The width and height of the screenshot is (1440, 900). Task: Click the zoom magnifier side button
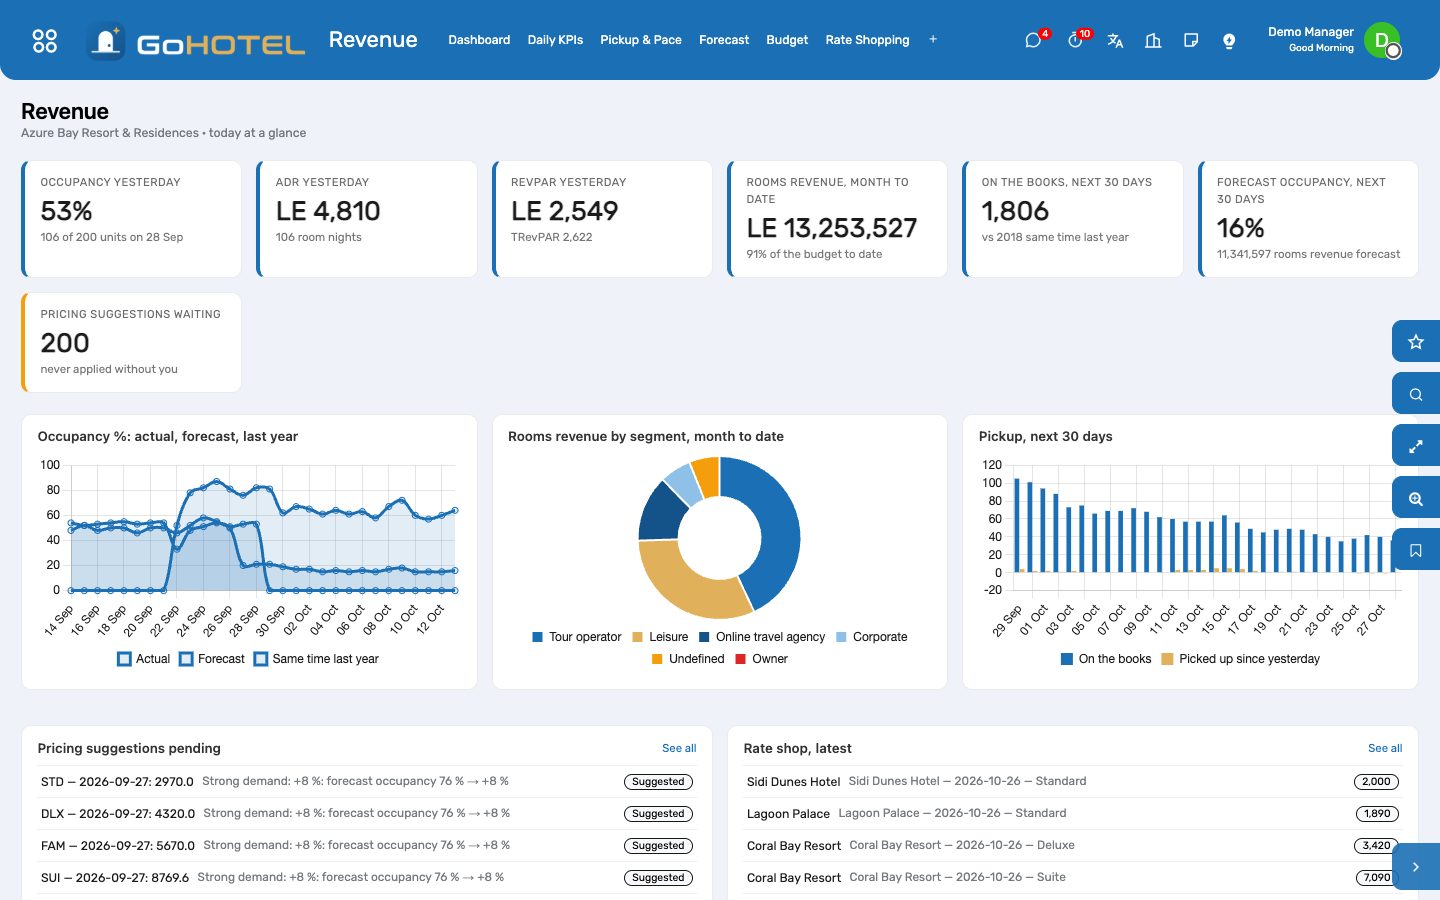pyautogui.click(x=1416, y=498)
